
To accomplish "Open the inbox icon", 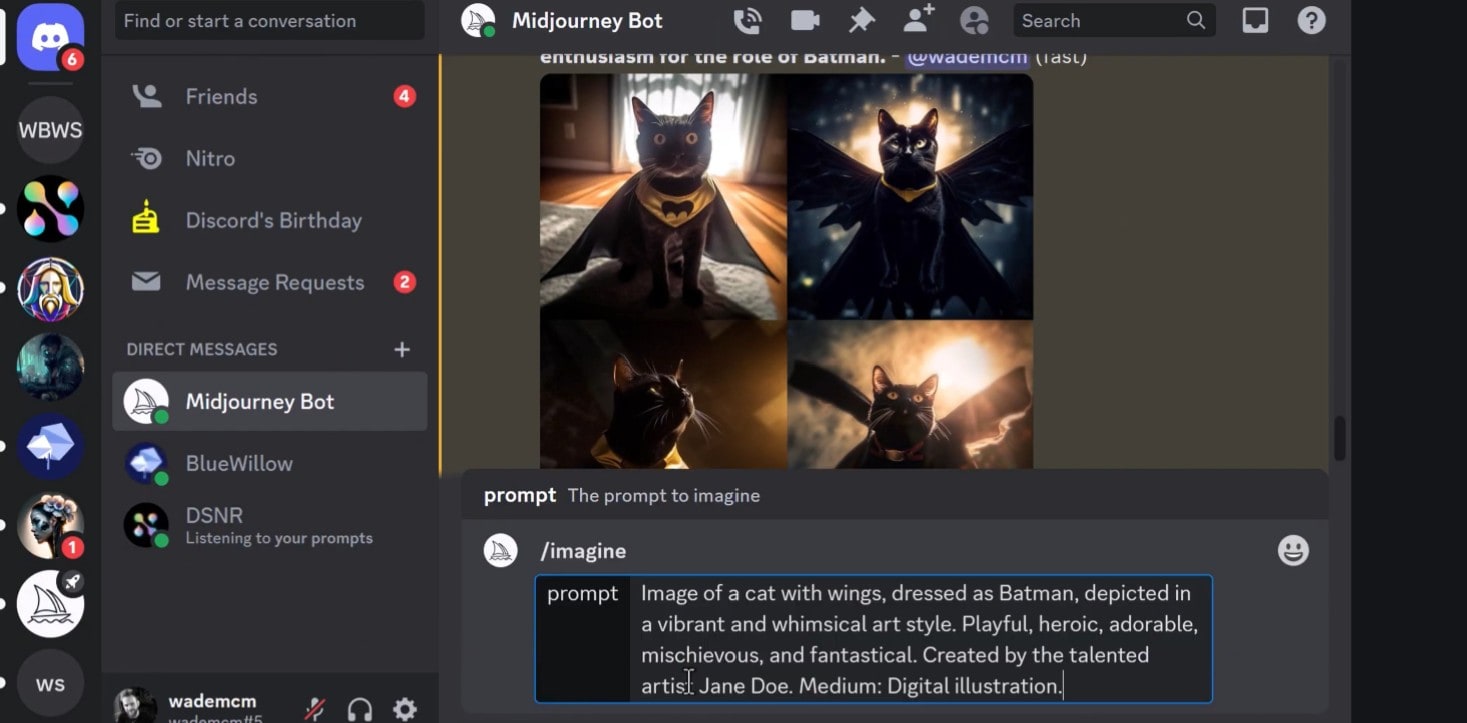I will coord(1255,20).
